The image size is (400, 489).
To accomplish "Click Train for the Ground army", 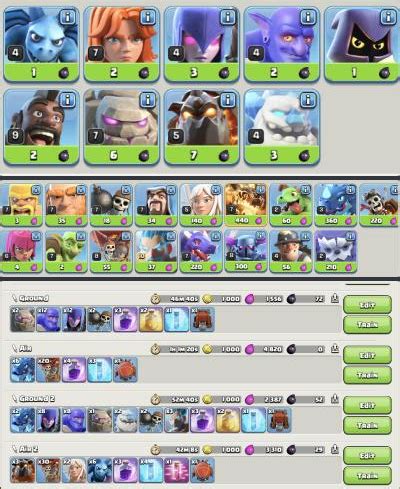I will coord(367,324).
